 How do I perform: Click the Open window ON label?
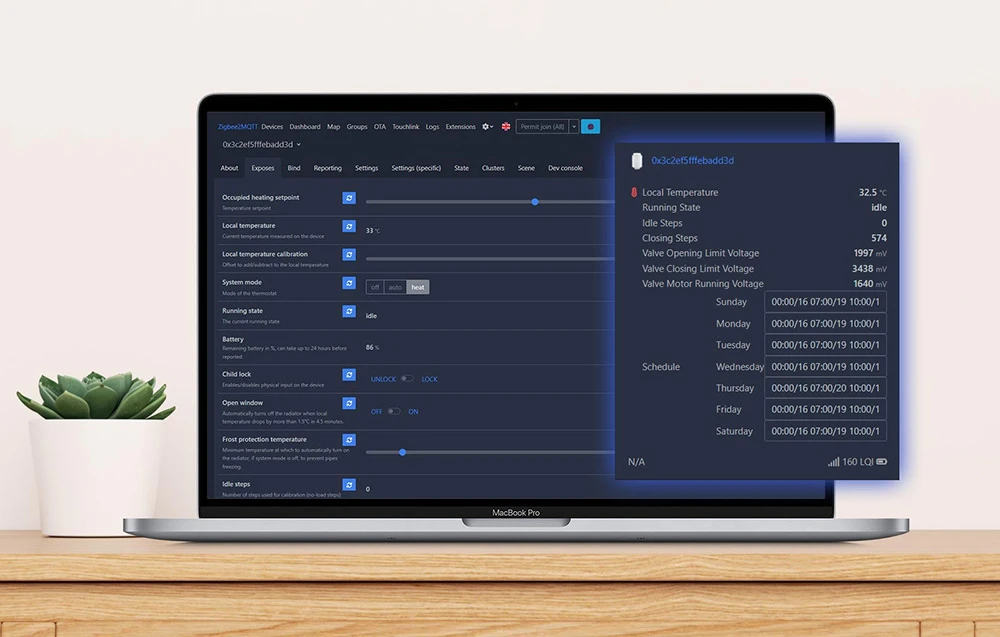click(413, 412)
